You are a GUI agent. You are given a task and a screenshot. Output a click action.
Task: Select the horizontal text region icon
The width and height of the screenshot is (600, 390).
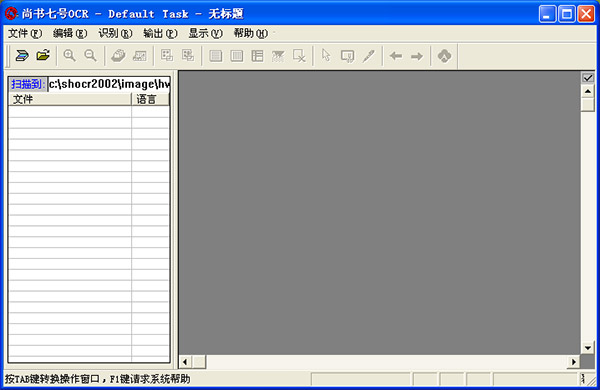pos(216,56)
